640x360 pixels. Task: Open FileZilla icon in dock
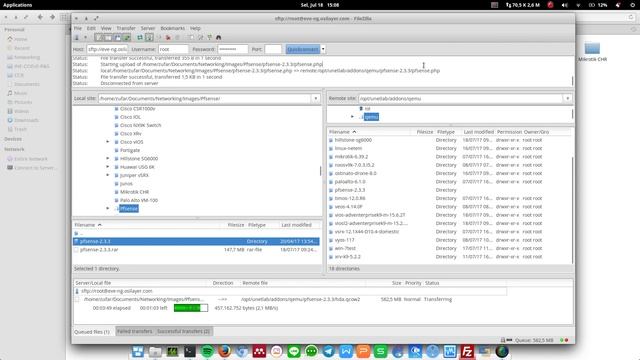pos(467,351)
